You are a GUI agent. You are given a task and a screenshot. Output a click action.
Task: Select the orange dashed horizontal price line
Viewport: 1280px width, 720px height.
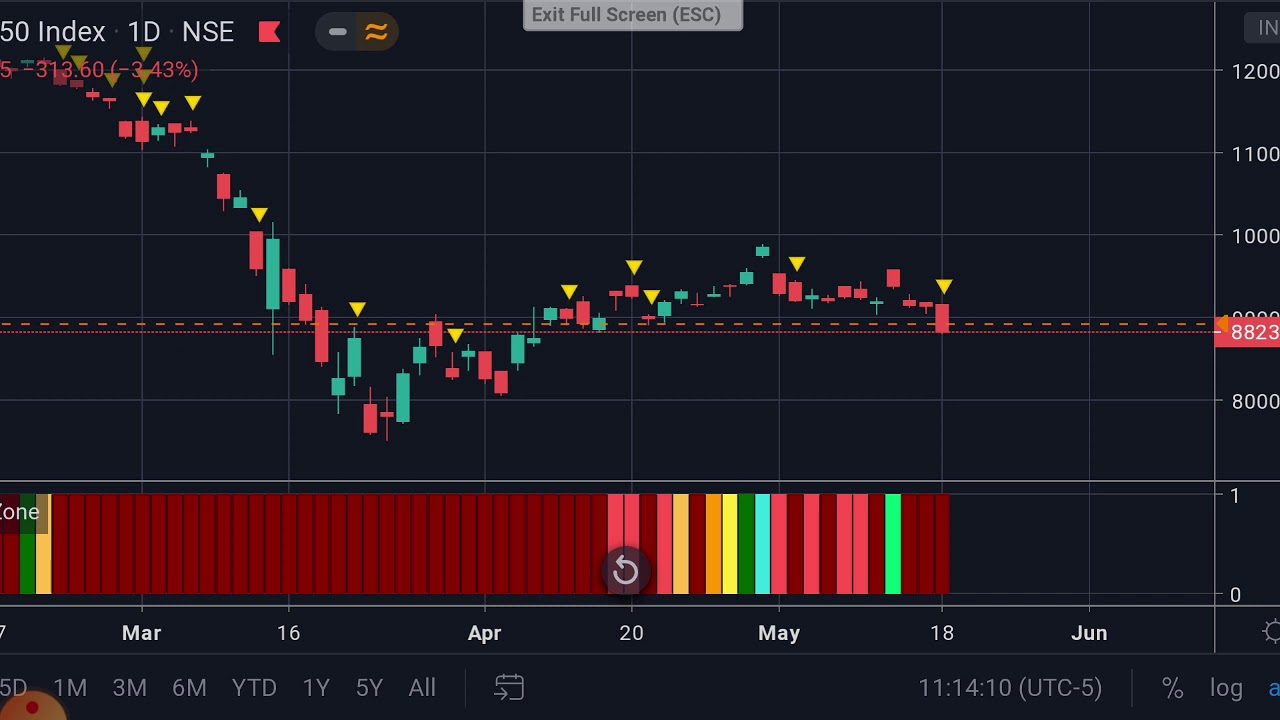pyautogui.click(x=607, y=324)
